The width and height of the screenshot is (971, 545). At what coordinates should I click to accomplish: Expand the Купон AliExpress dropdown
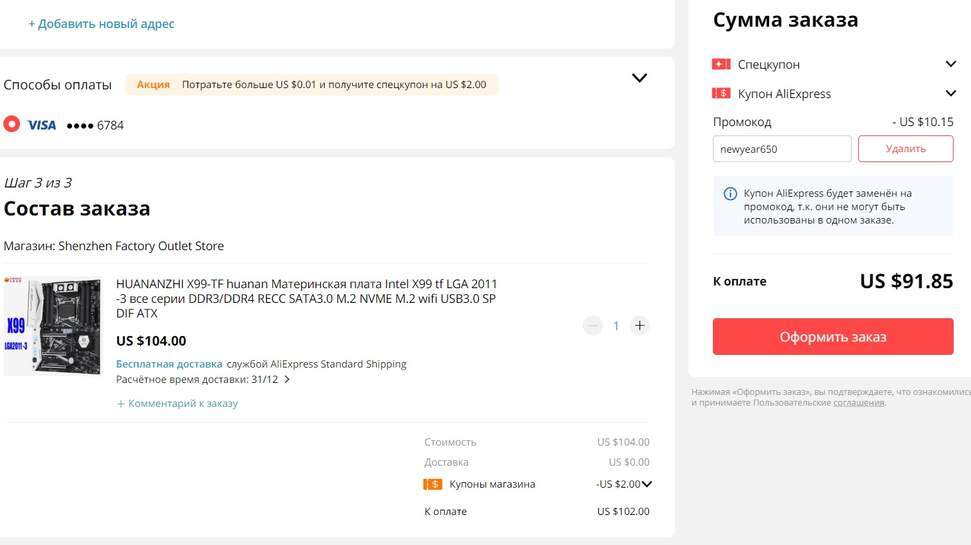tap(950, 93)
